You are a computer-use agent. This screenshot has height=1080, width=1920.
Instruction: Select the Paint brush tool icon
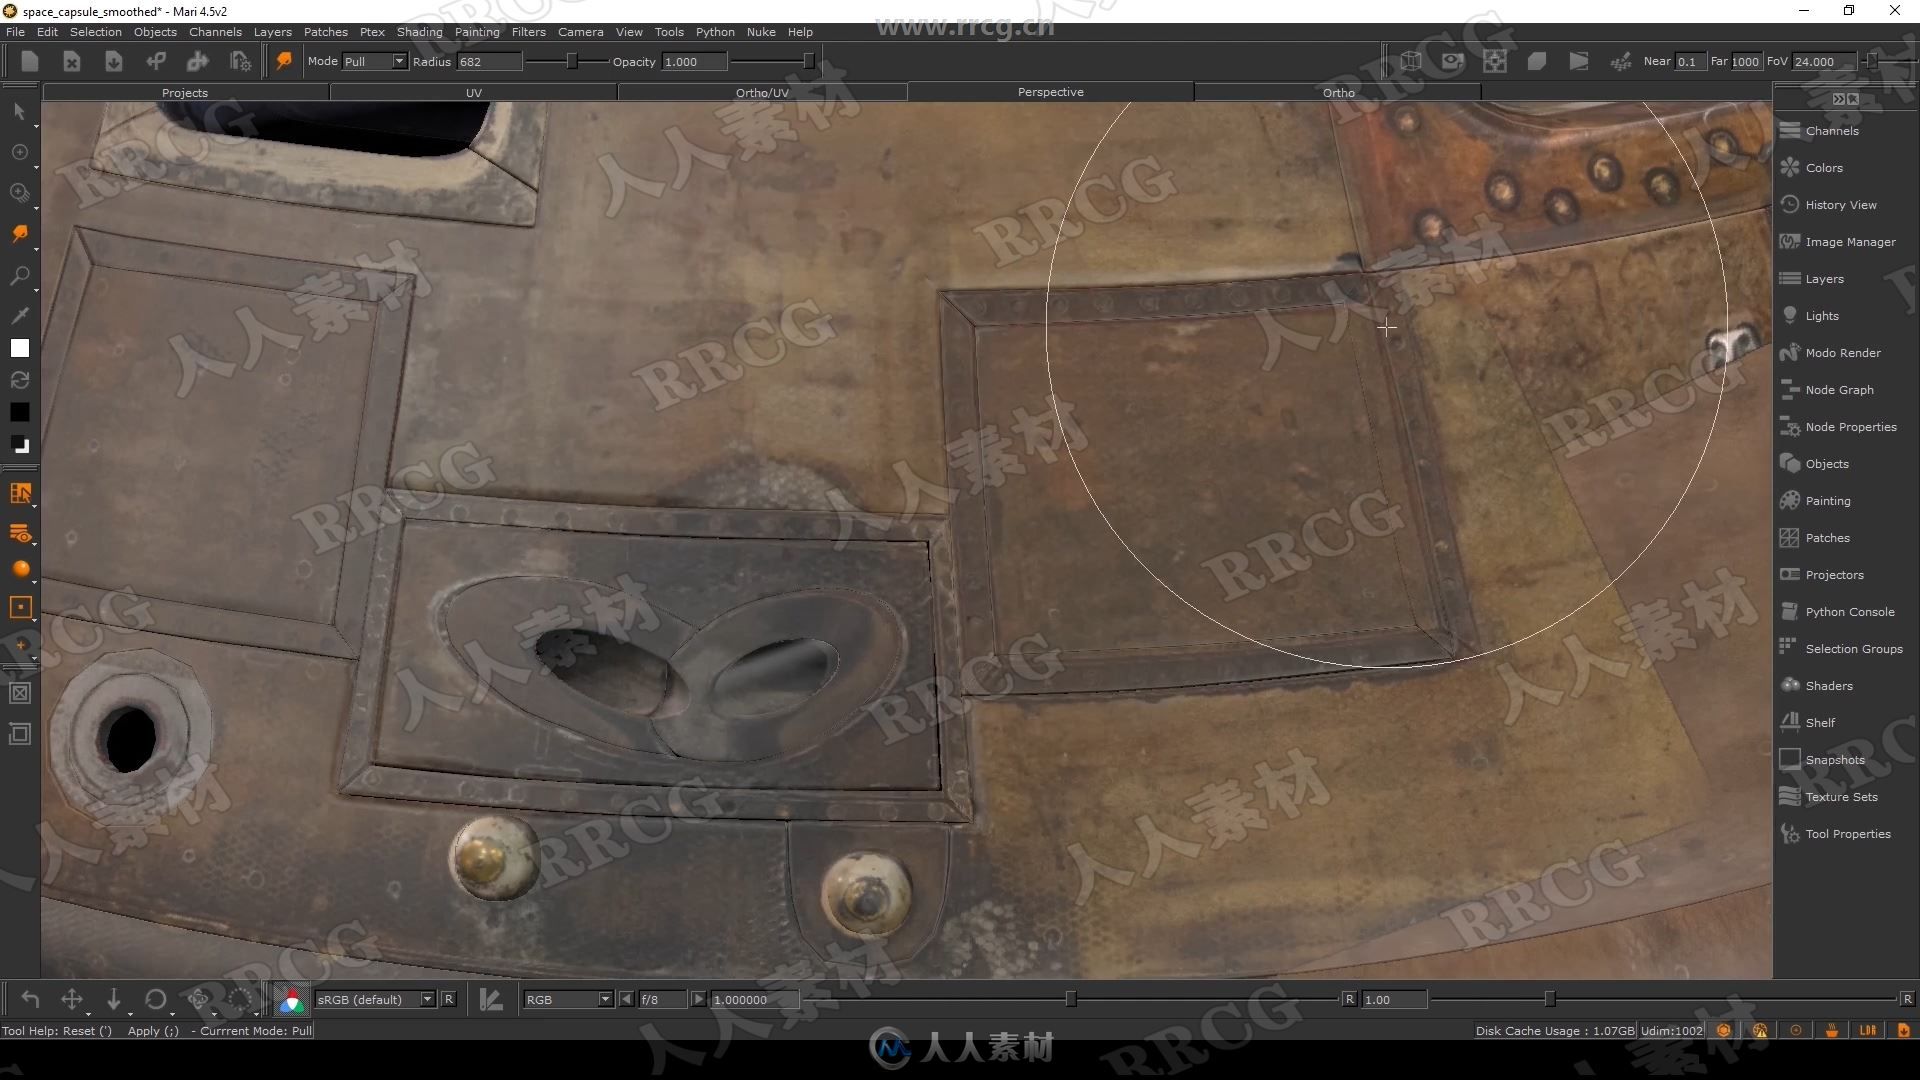(x=18, y=233)
